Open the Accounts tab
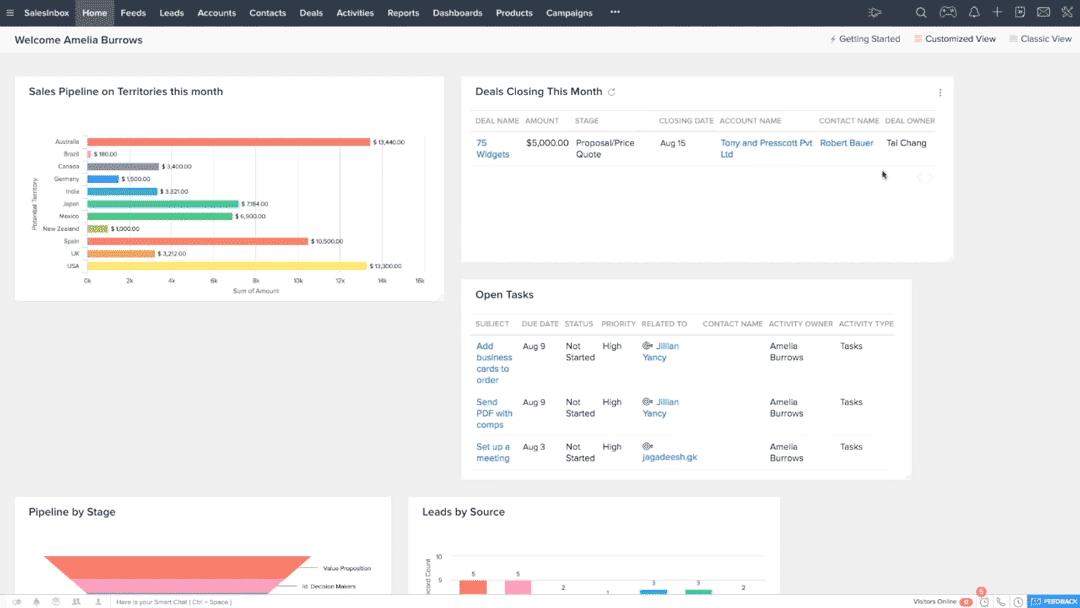The image size is (1080, 608). pyautogui.click(x=216, y=12)
